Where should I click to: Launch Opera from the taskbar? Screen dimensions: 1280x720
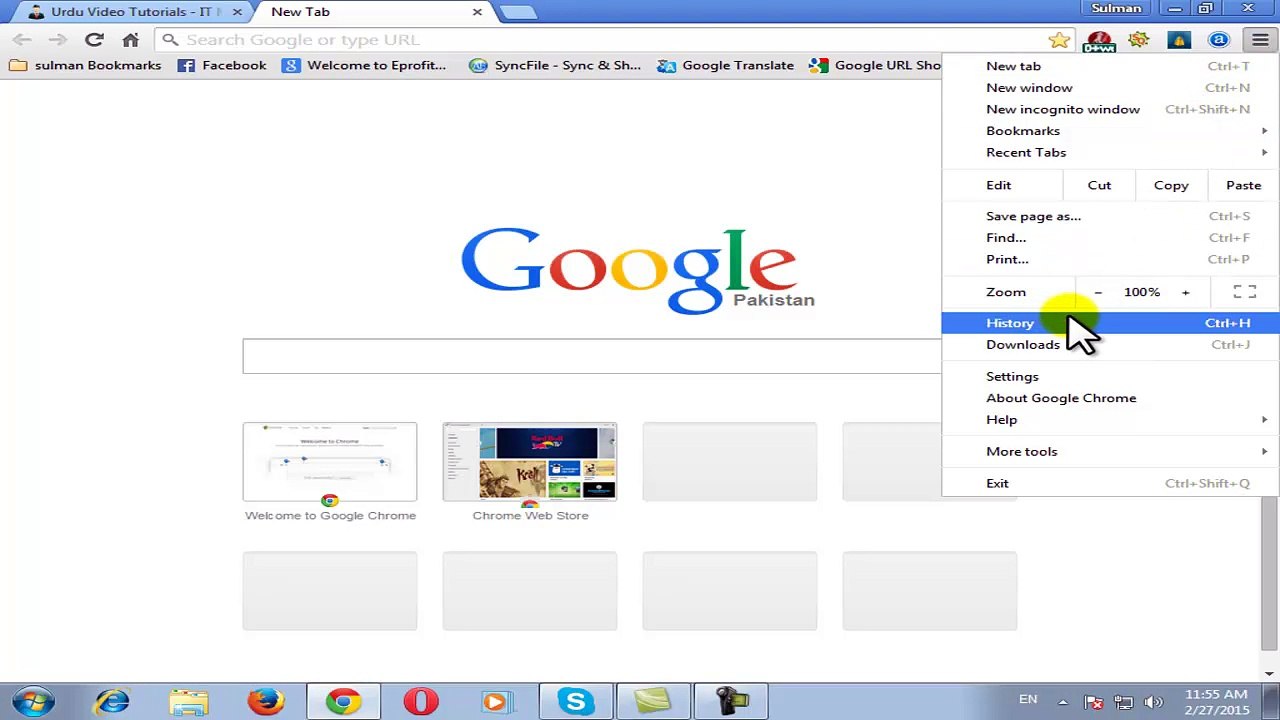pos(420,702)
